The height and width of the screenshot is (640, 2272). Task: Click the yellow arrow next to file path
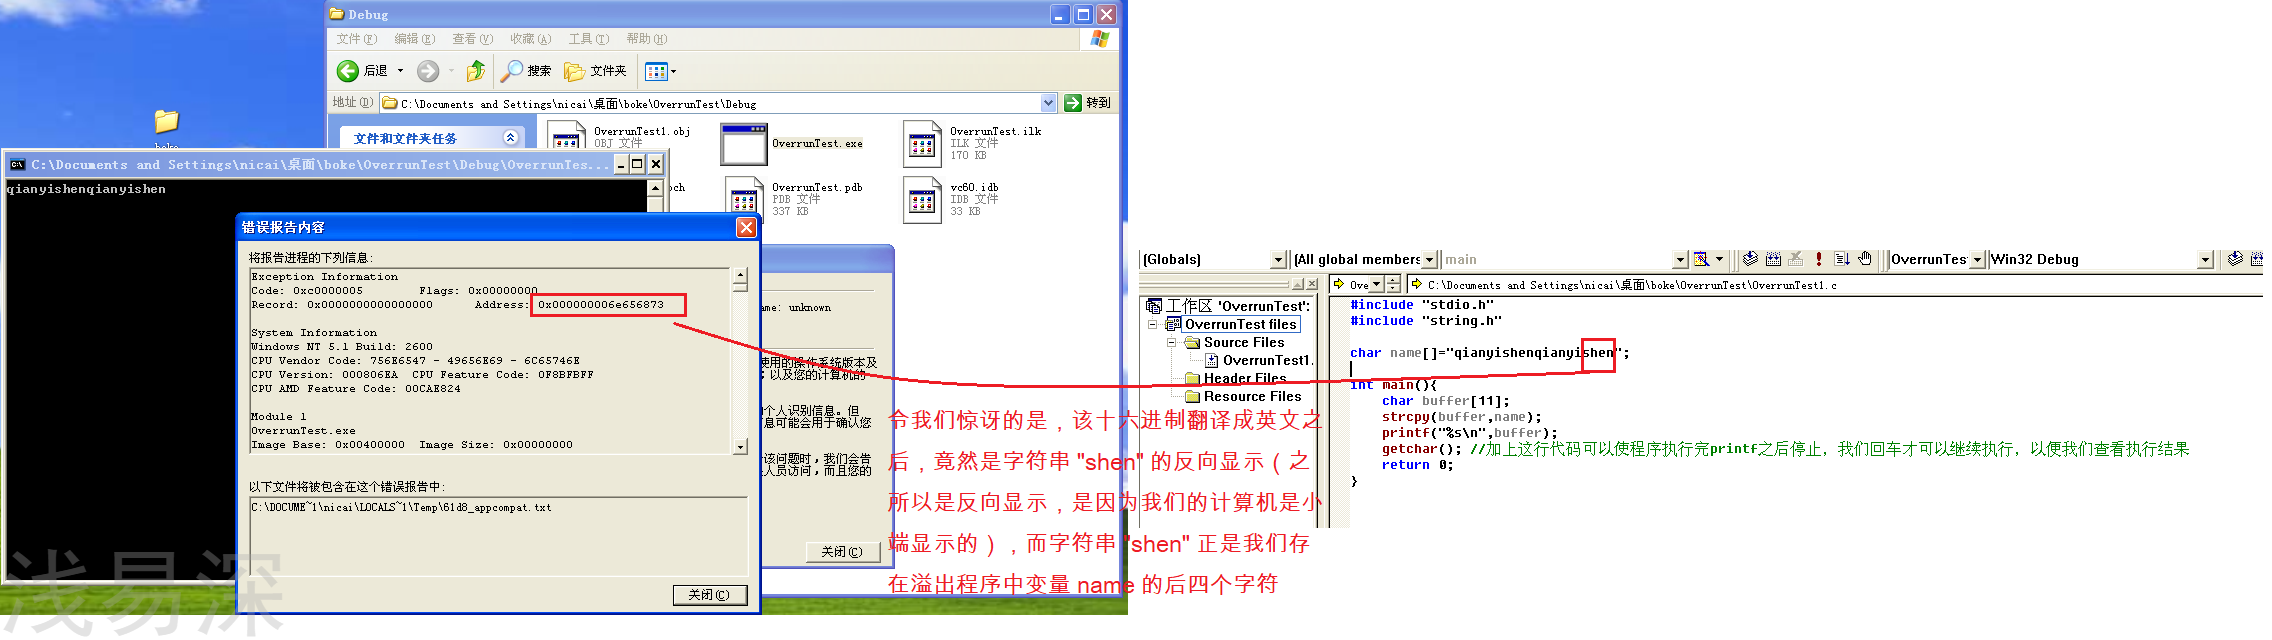tap(1416, 285)
